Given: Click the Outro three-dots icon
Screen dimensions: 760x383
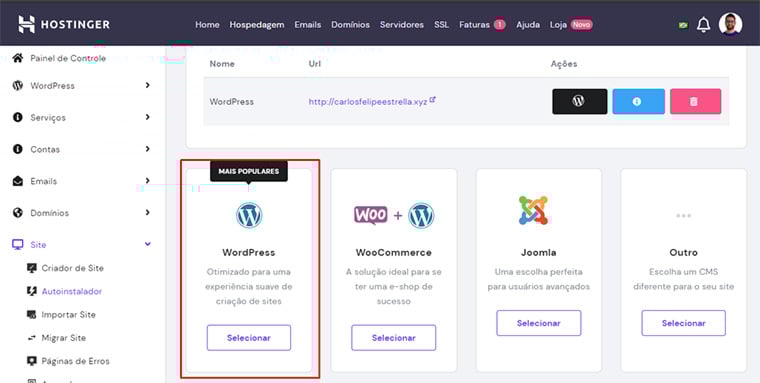Looking at the screenshot, I should click(683, 216).
